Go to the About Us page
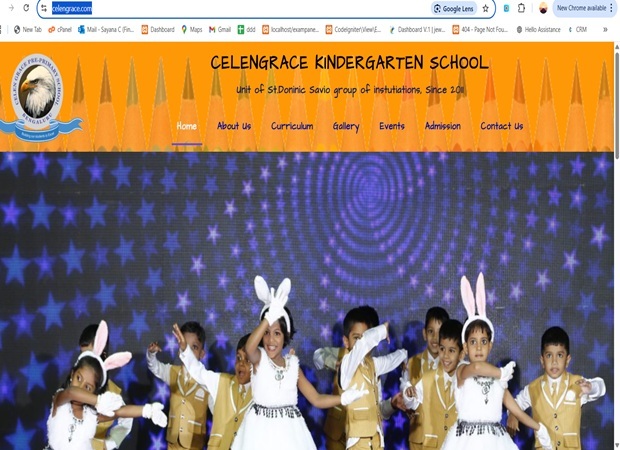Screen dimensions: 620x450 point(234,126)
